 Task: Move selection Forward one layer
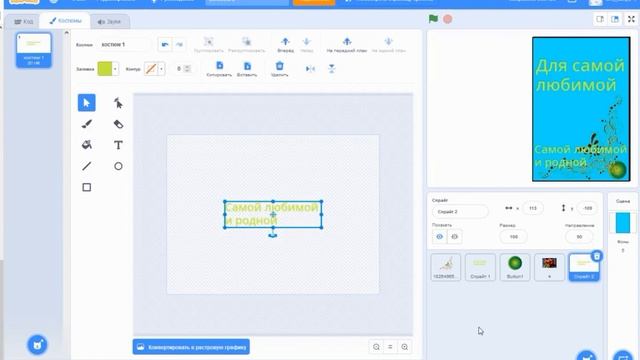(285, 44)
